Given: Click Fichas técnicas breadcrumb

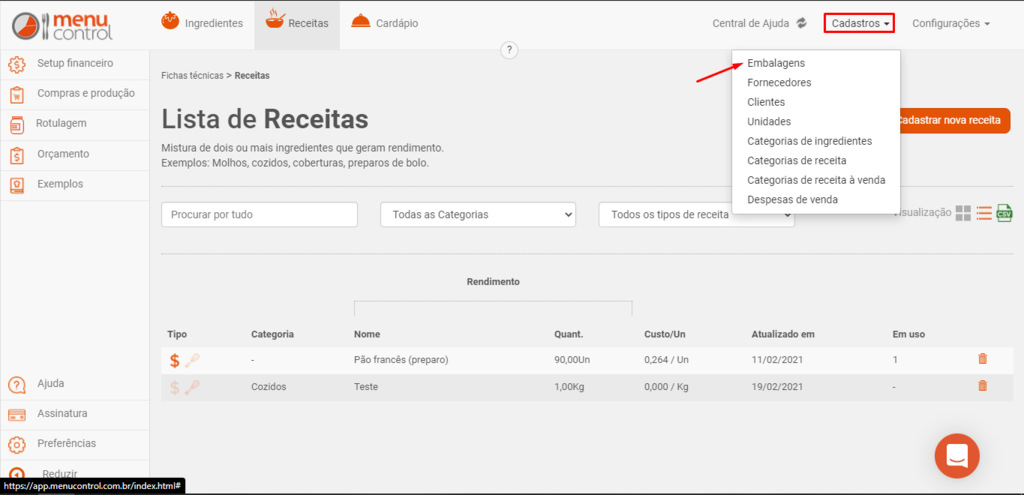Looking at the screenshot, I should pos(192,76).
